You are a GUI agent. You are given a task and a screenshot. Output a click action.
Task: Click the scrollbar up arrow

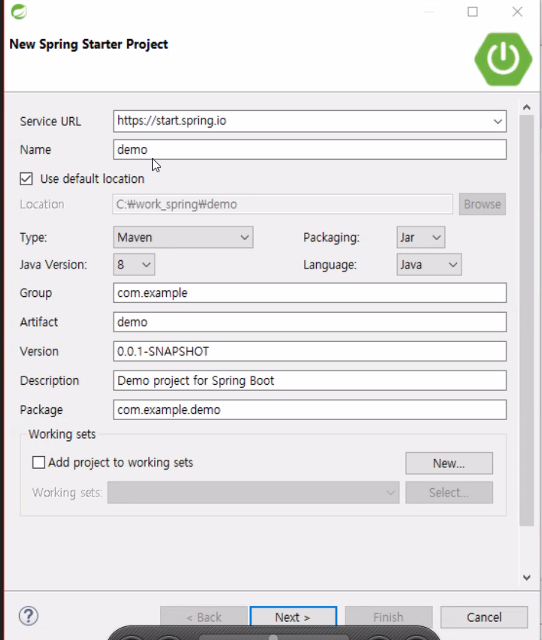point(526,107)
